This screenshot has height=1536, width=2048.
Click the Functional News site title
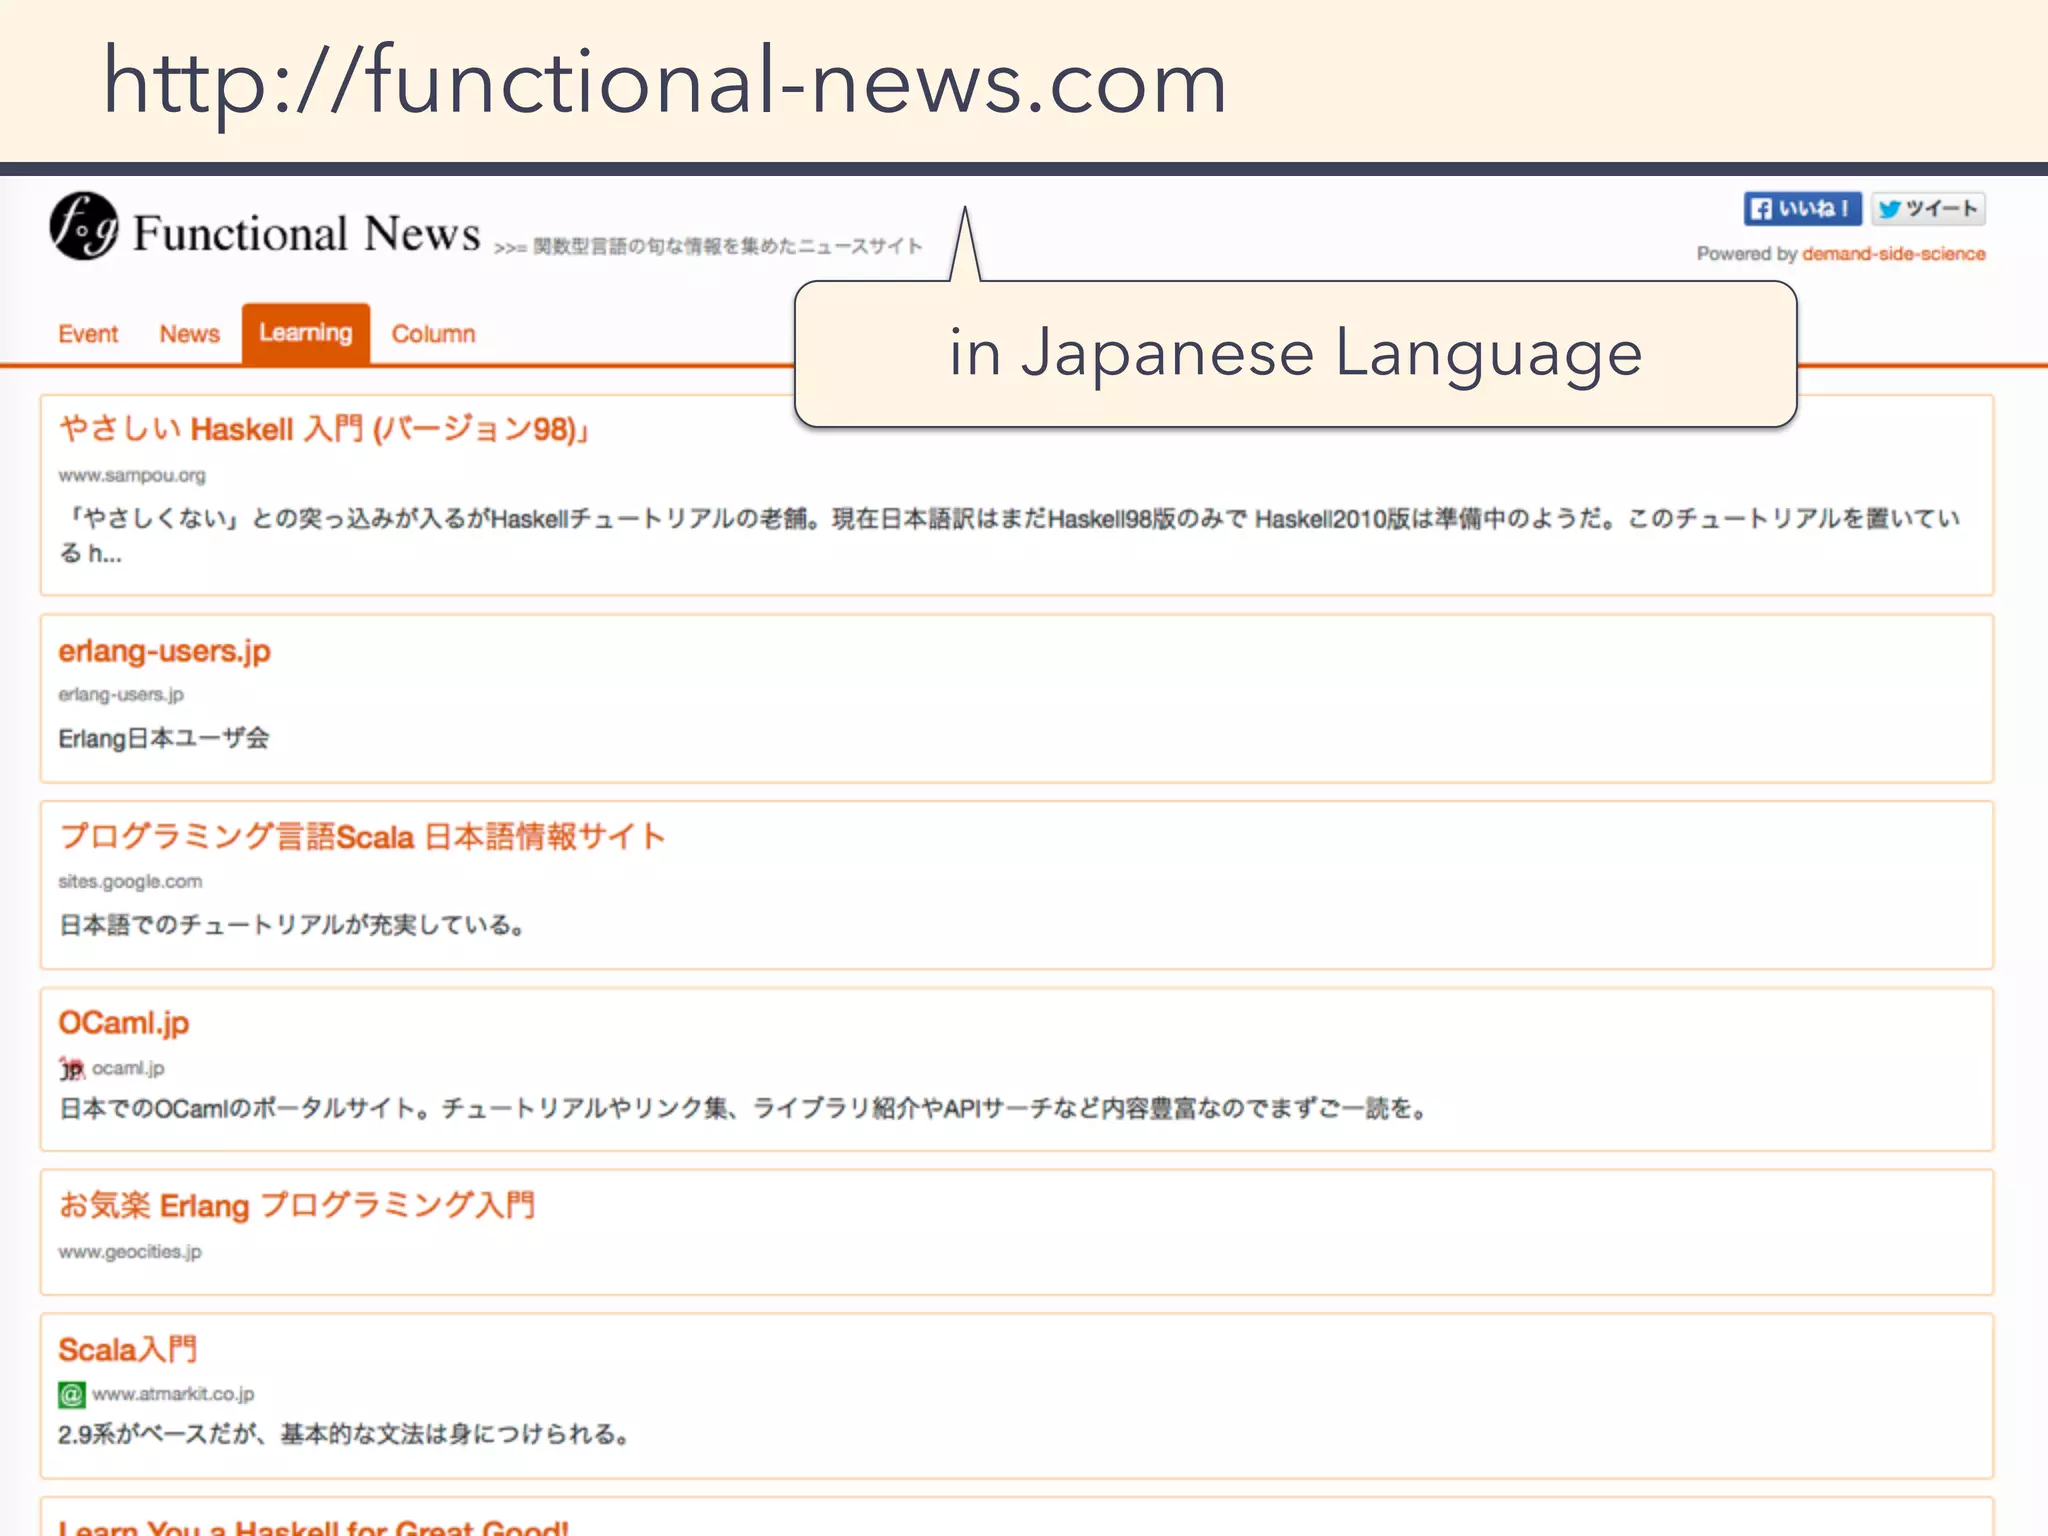click(x=306, y=233)
